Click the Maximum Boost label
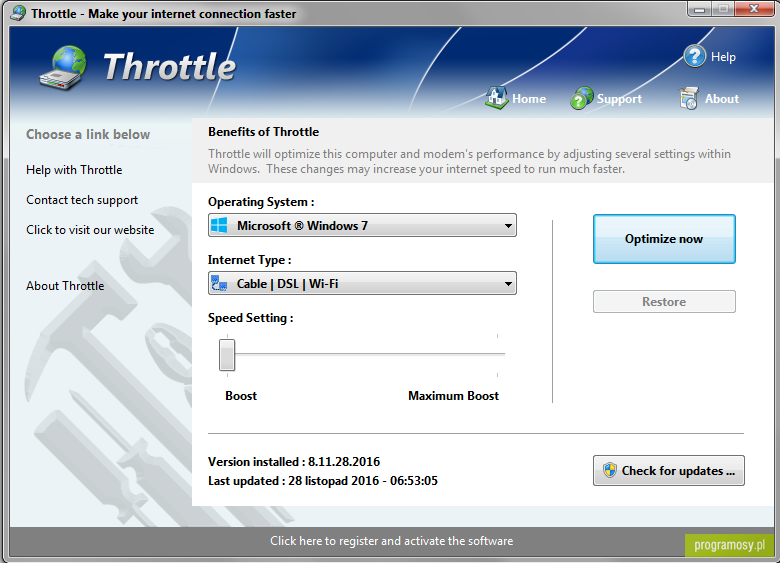This screenshot has height=563, width=780. coord(453,396)
